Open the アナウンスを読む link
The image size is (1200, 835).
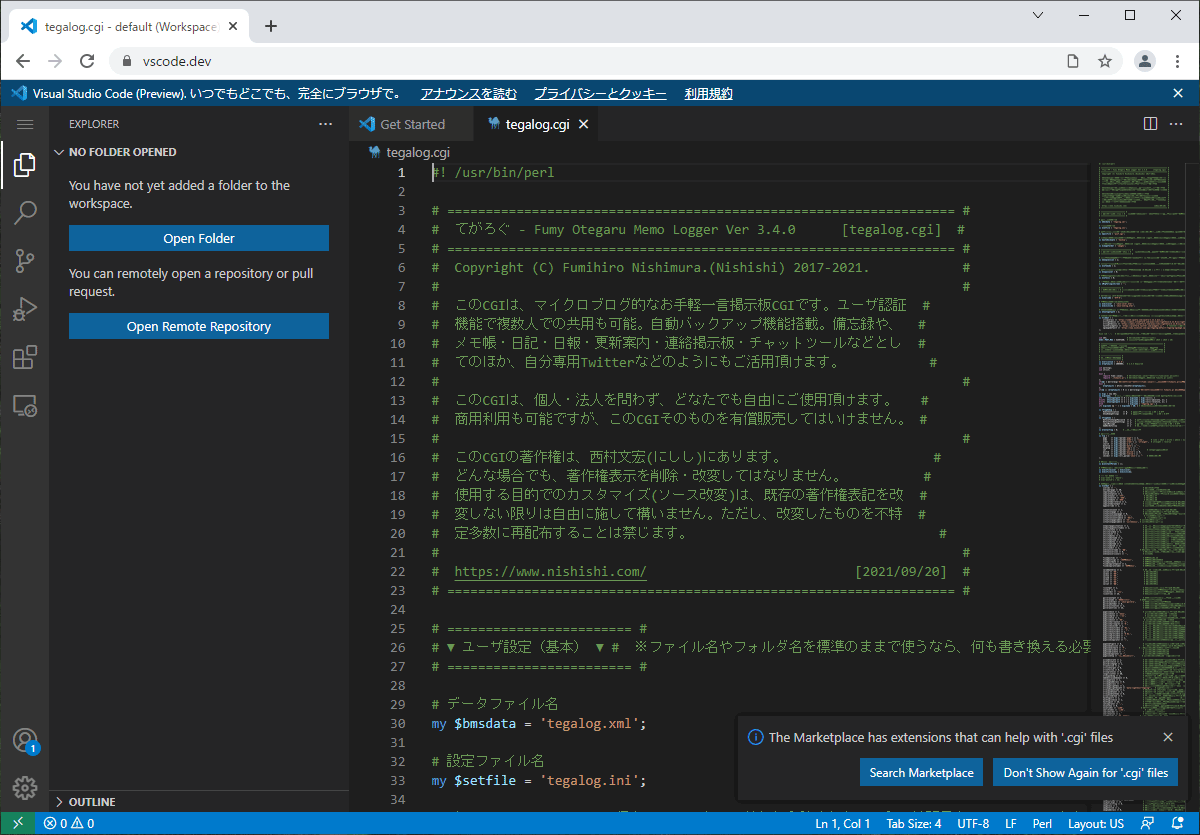point(469,93)
